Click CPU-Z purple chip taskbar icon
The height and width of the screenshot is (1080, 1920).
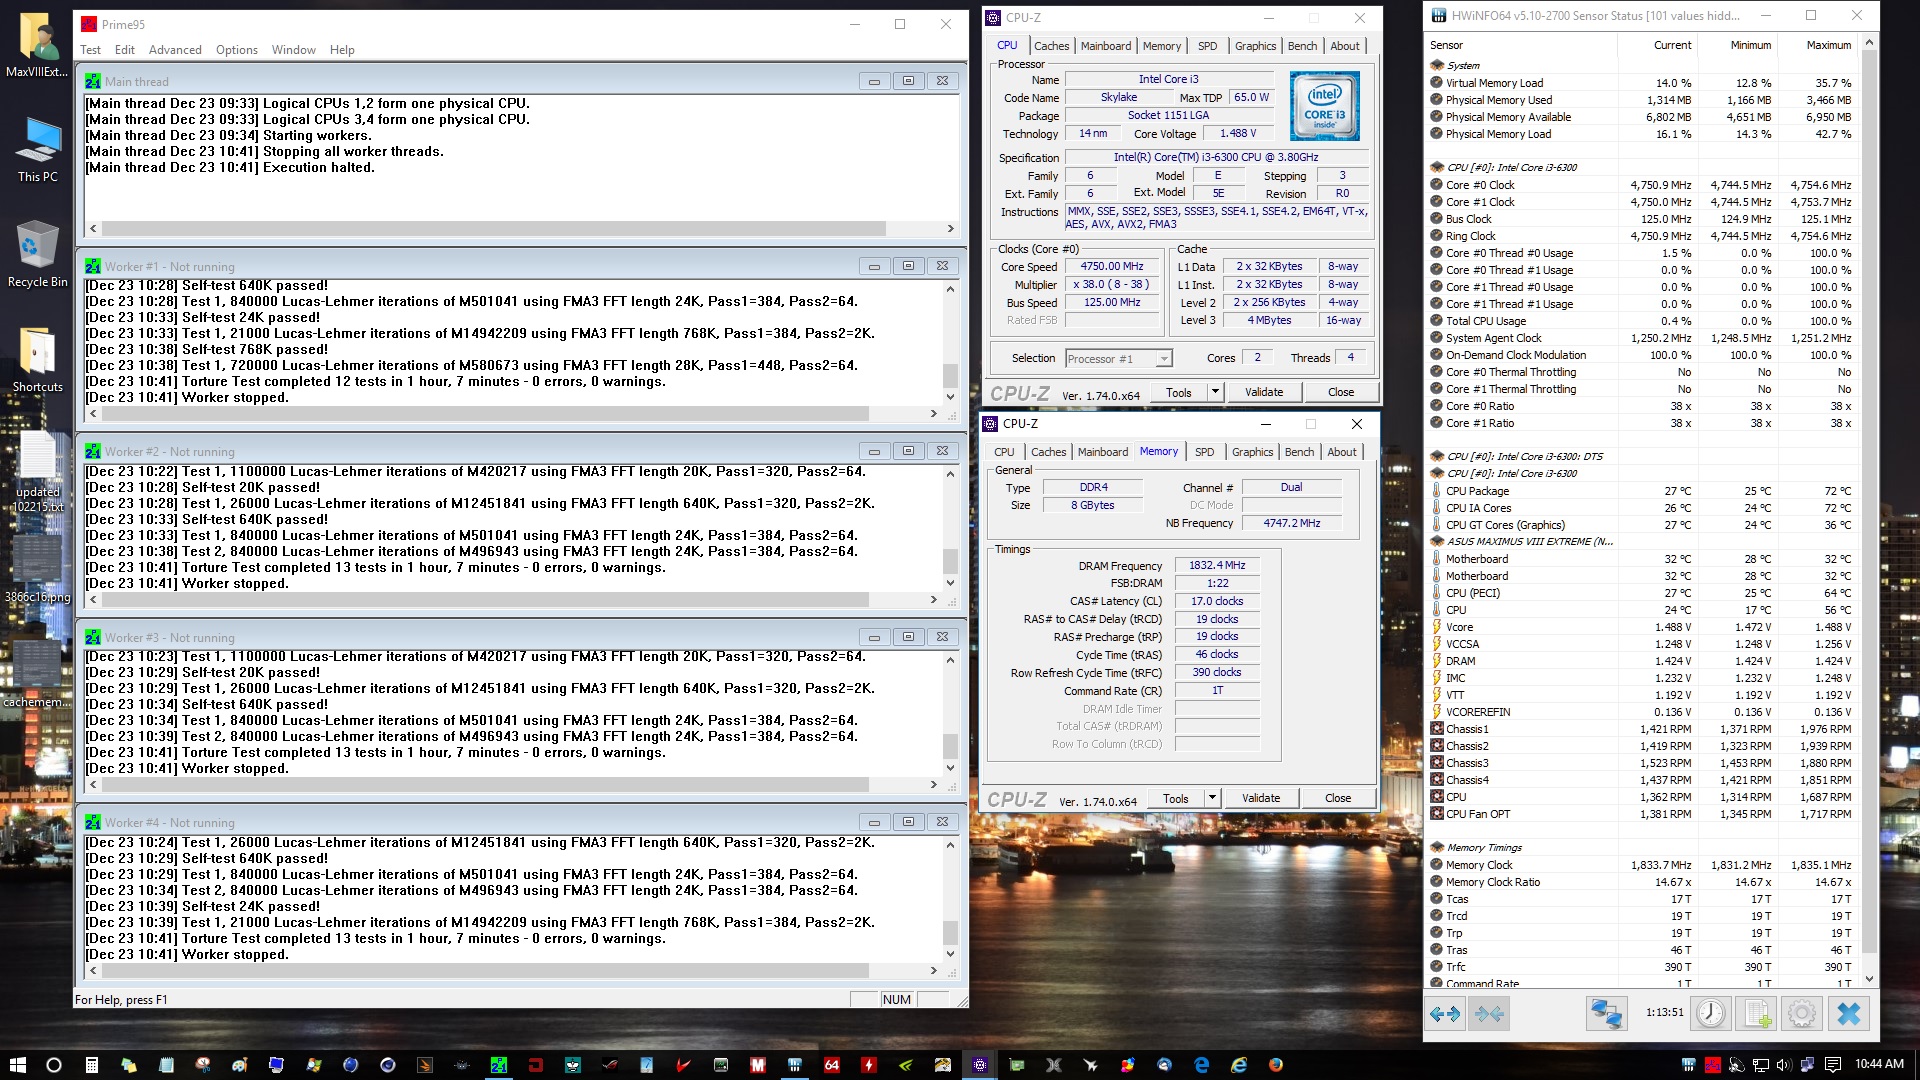[x=980, y=1065]
